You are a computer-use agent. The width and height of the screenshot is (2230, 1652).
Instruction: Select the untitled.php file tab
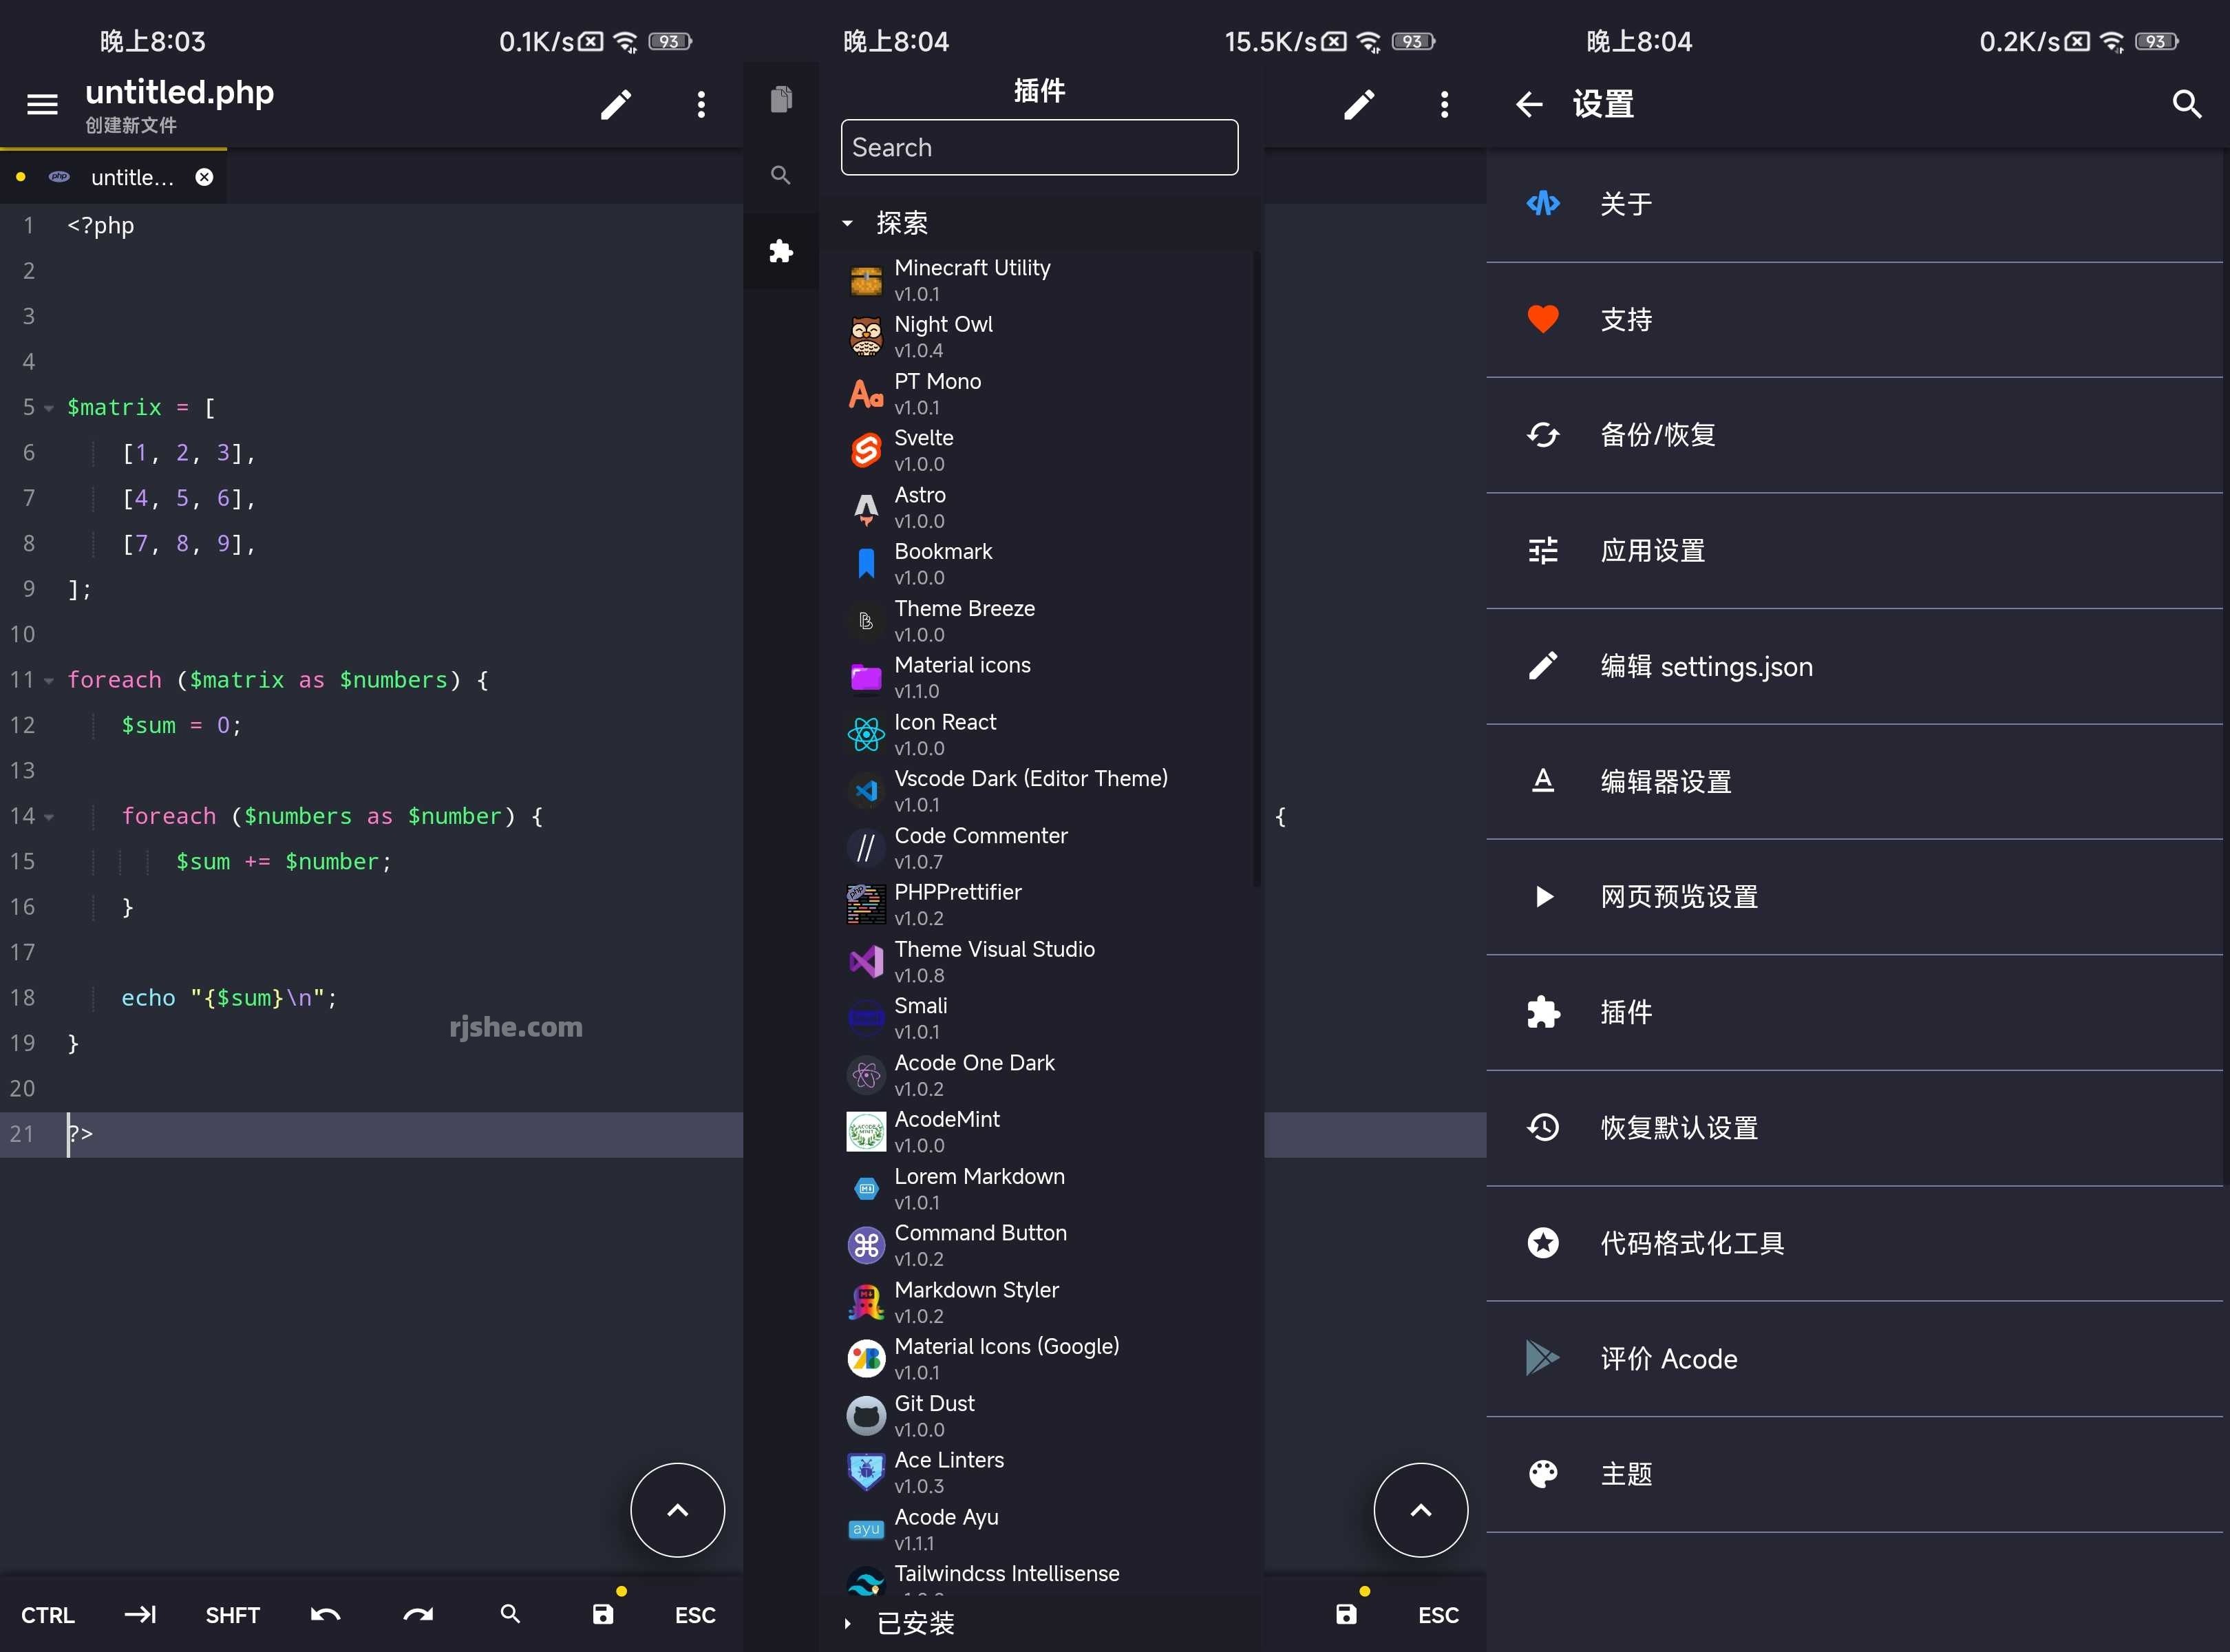click(120, 176)
